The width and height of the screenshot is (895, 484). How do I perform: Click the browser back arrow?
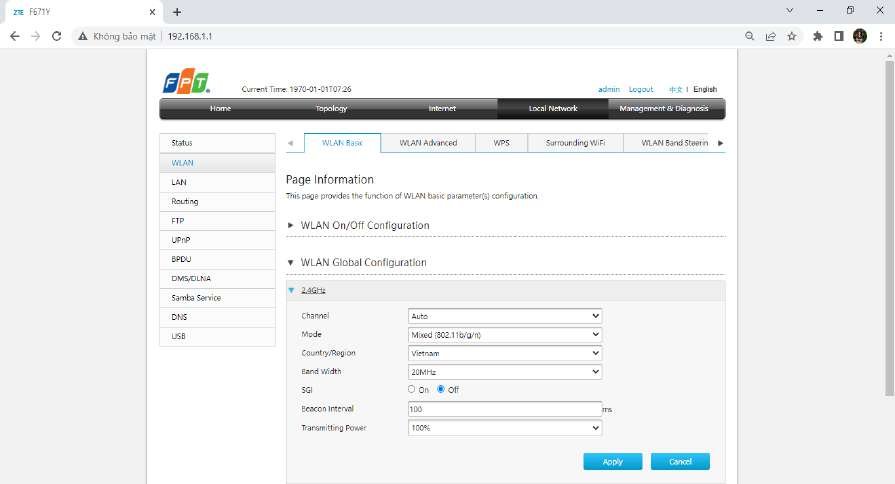(x=15, y=36)
